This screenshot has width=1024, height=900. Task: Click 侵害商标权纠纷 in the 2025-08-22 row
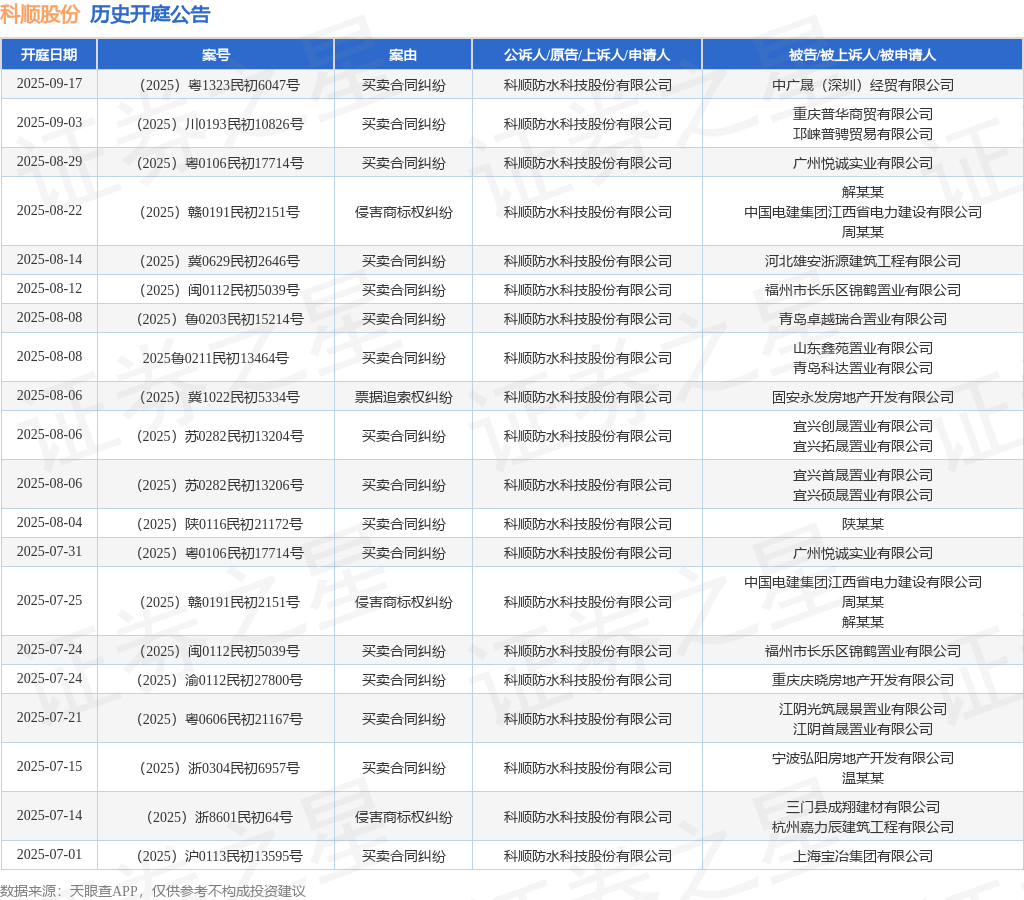pos(403,212)
